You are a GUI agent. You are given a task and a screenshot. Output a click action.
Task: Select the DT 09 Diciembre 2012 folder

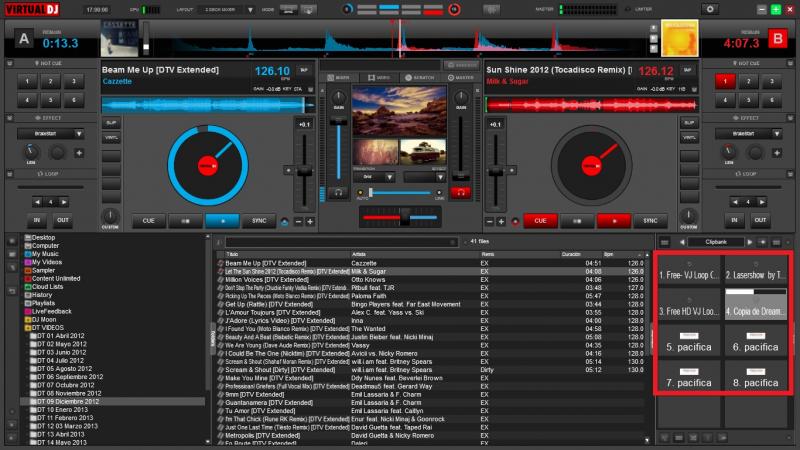(x=67, y=402)
